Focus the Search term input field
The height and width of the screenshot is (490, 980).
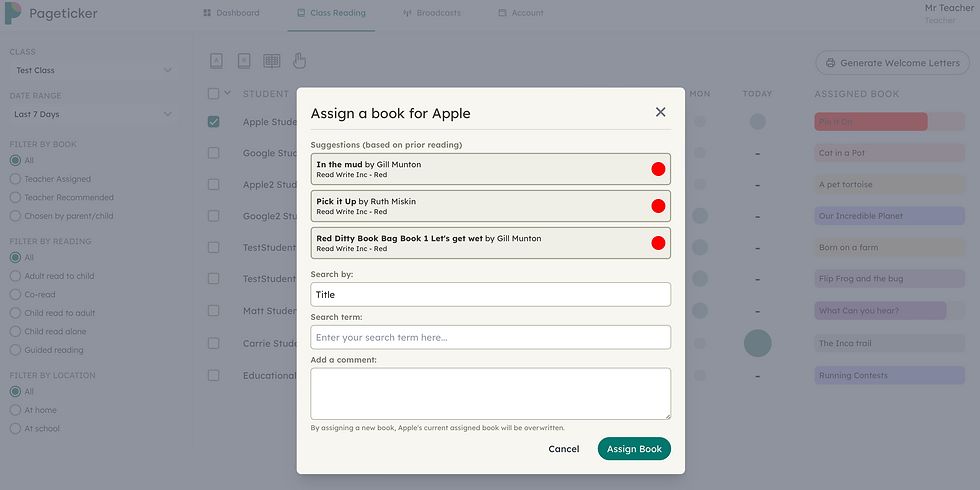point(491,338)
